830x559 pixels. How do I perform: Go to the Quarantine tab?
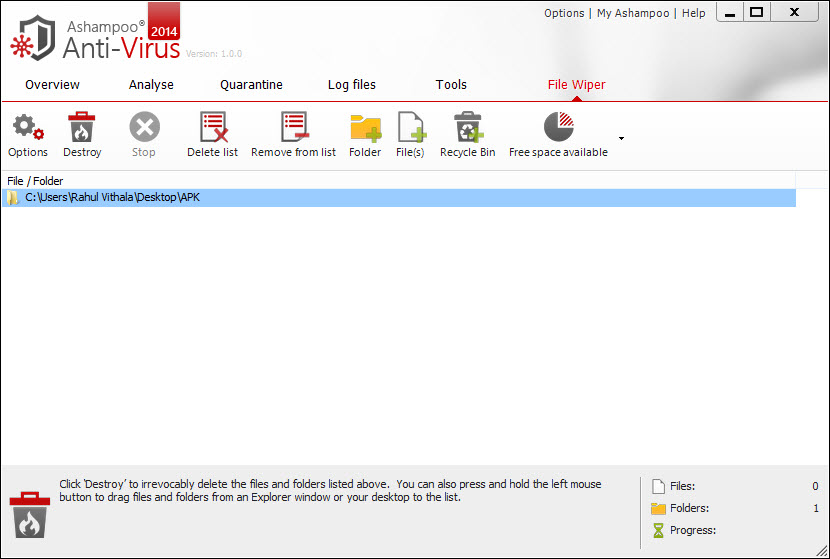pyautogui.click(x=251, y=85)
